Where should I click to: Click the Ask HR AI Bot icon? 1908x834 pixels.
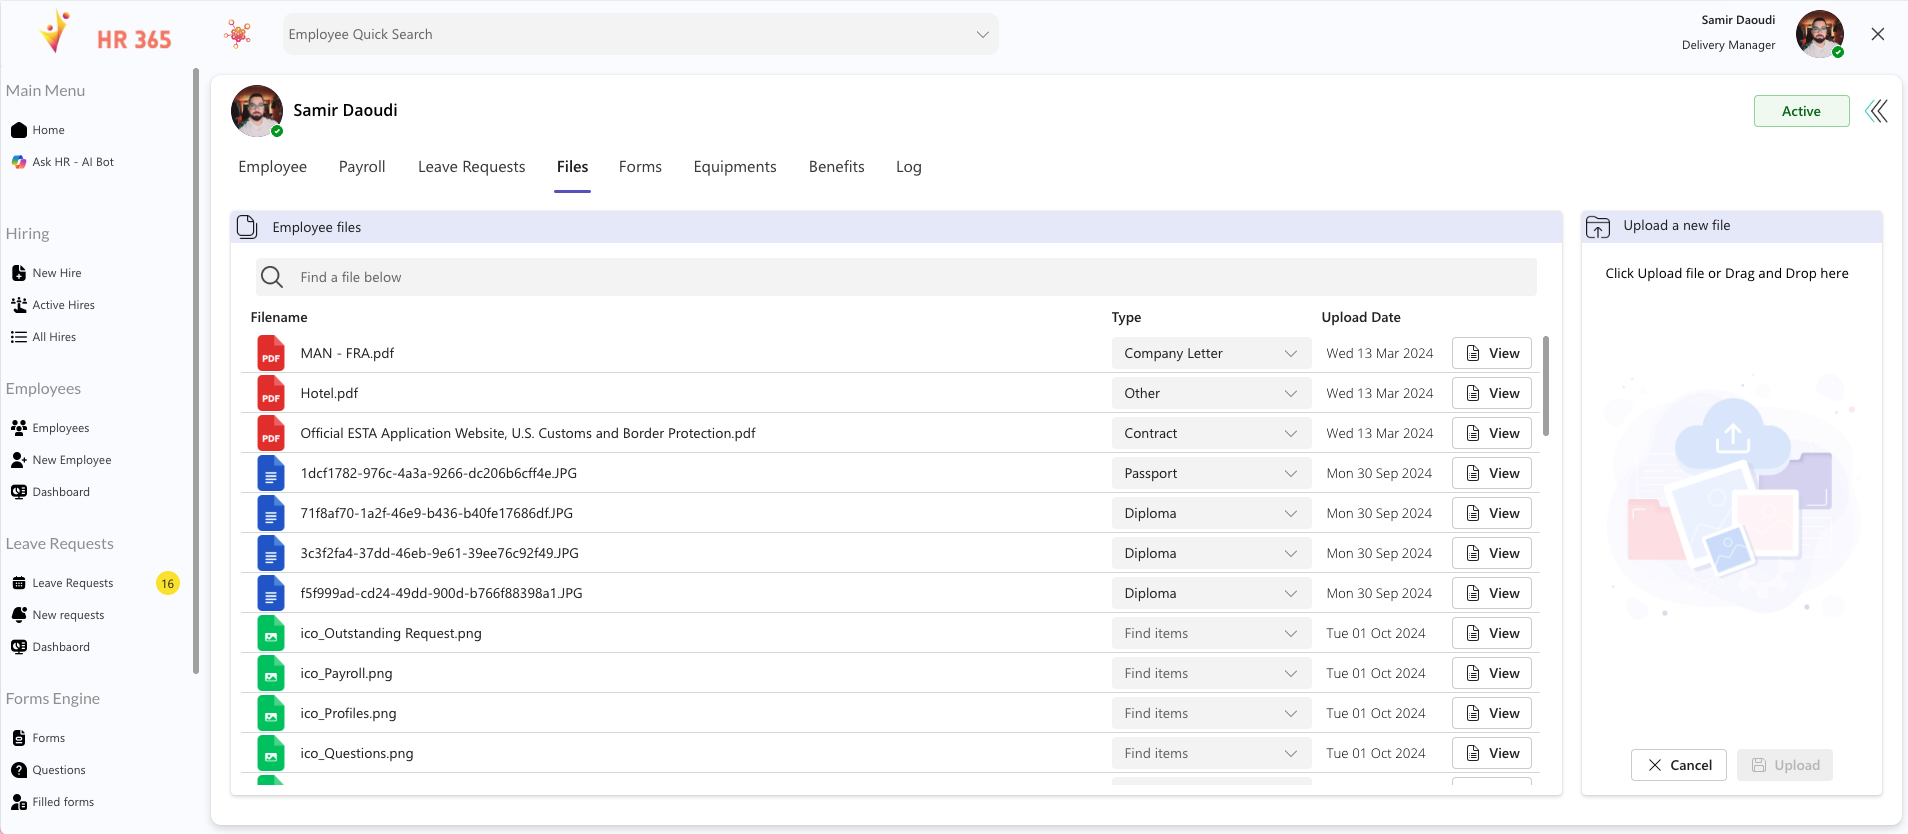point(19,162)
